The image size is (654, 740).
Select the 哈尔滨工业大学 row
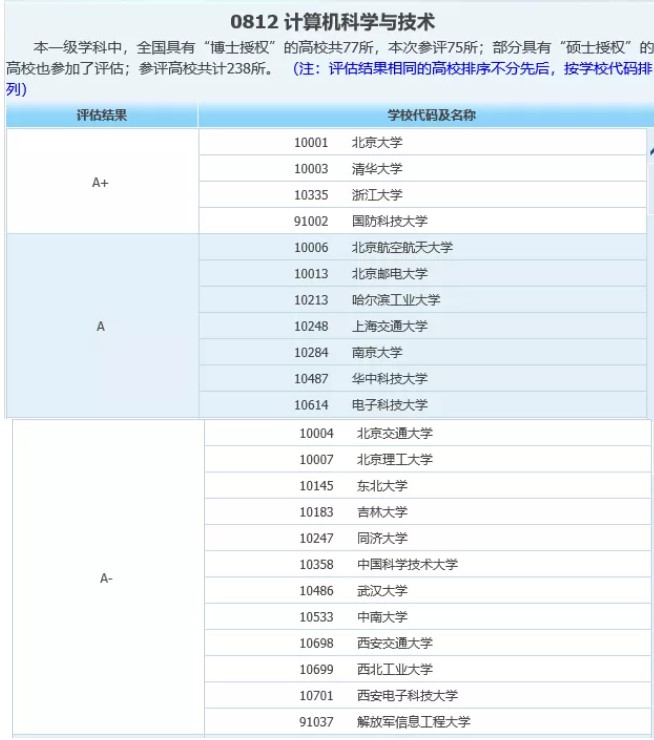click(395, 300)
